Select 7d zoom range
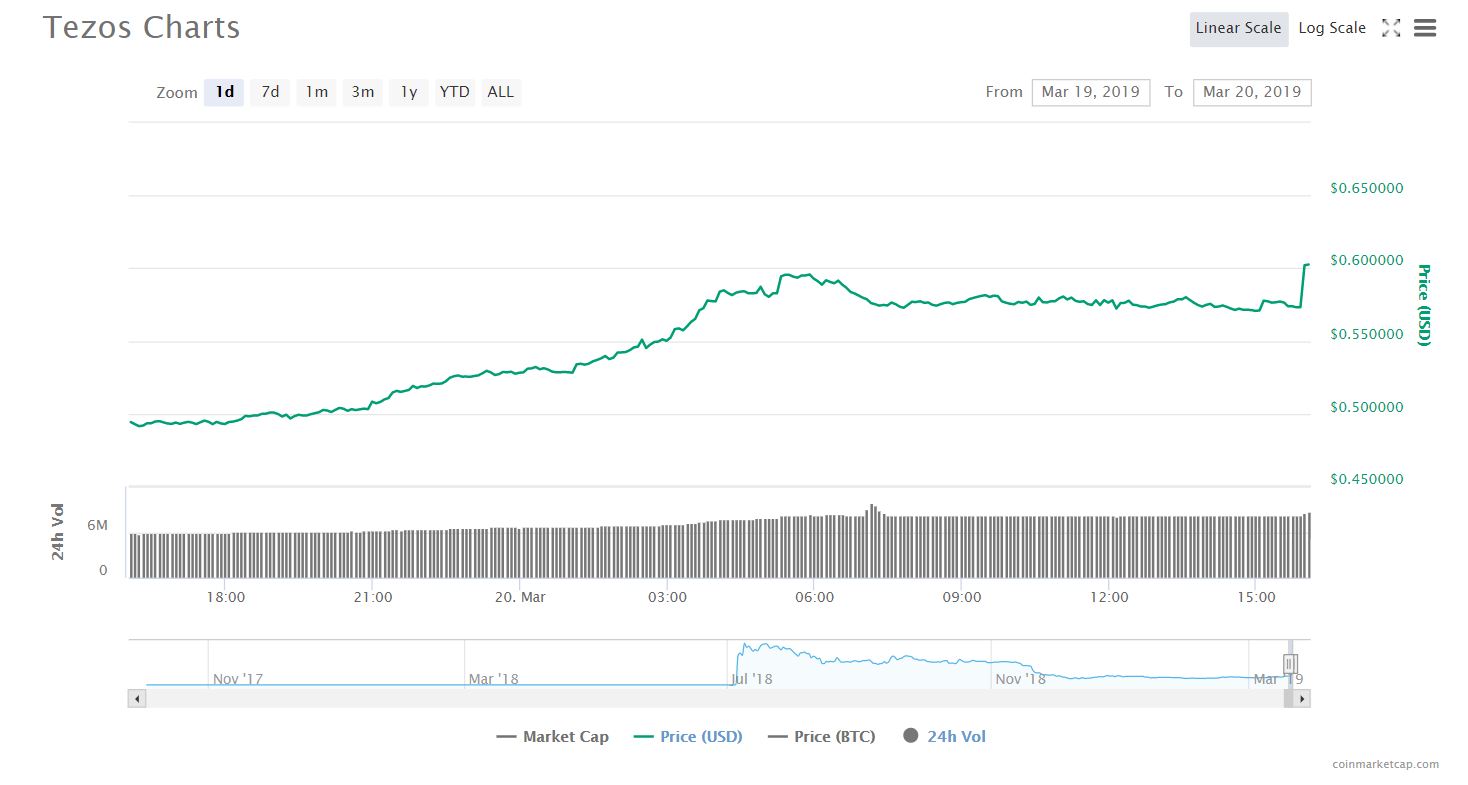This screenshot has width=1468, height=785. [270, 92]
